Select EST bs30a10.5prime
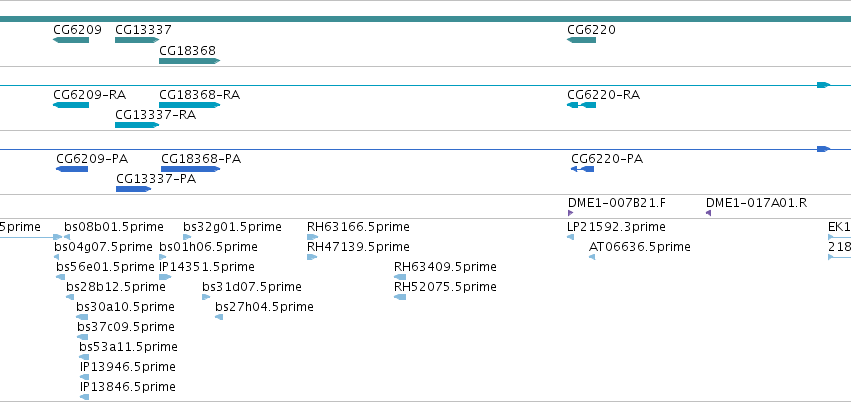The image size is (851, 402). (x=82, y=317)
